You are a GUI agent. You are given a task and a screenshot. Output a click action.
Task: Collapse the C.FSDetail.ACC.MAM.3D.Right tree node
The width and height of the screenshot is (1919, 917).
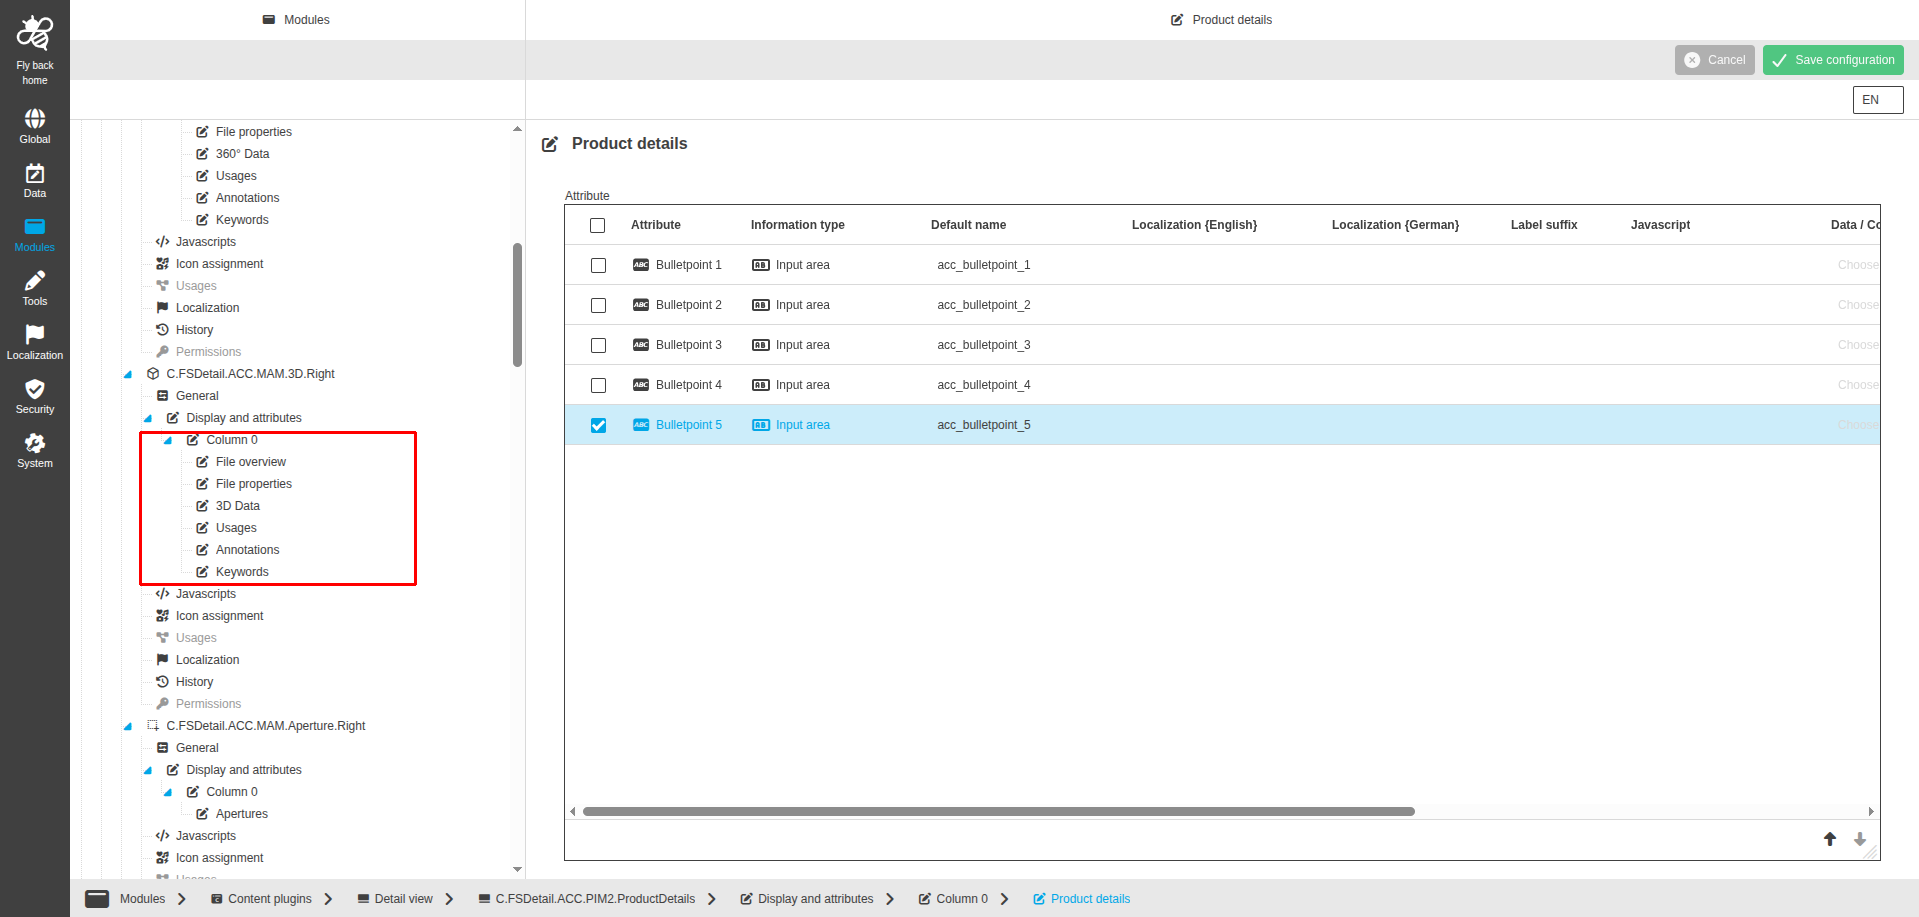[x=128, y=375]
